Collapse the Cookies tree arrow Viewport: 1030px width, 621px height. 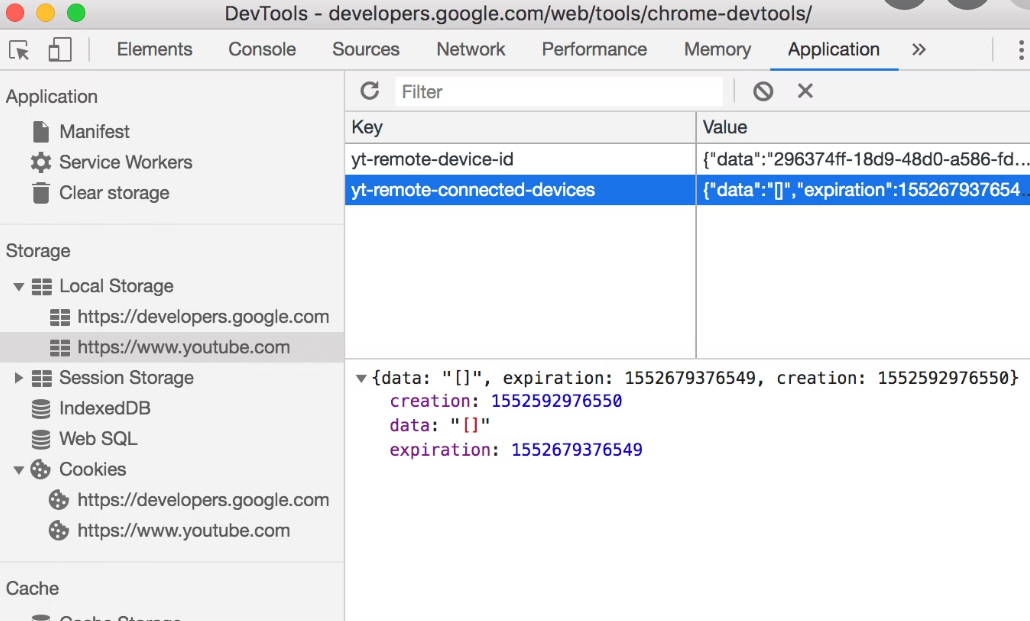click(x=19, y=470)
